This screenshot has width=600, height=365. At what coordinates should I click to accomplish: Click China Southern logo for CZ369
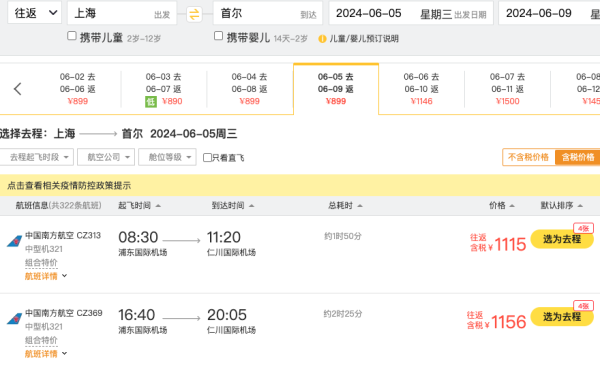15,319
